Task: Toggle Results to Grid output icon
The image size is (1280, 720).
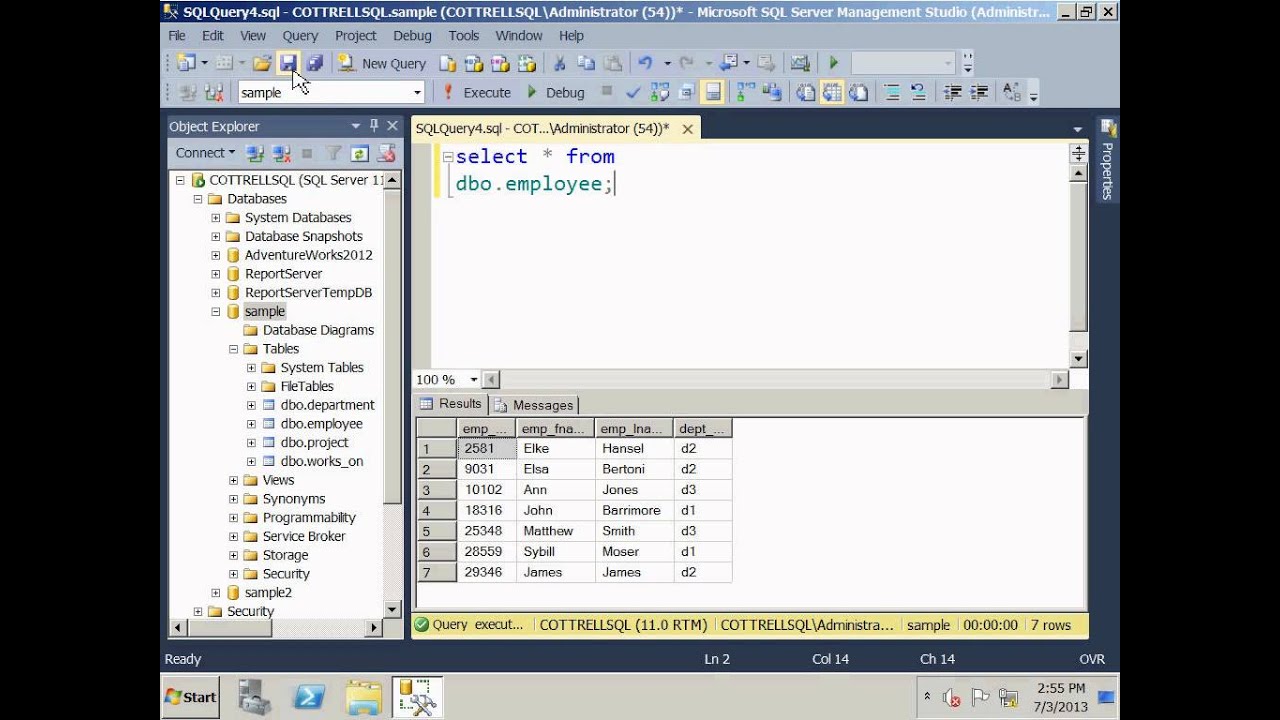Action: coord(832,92)
